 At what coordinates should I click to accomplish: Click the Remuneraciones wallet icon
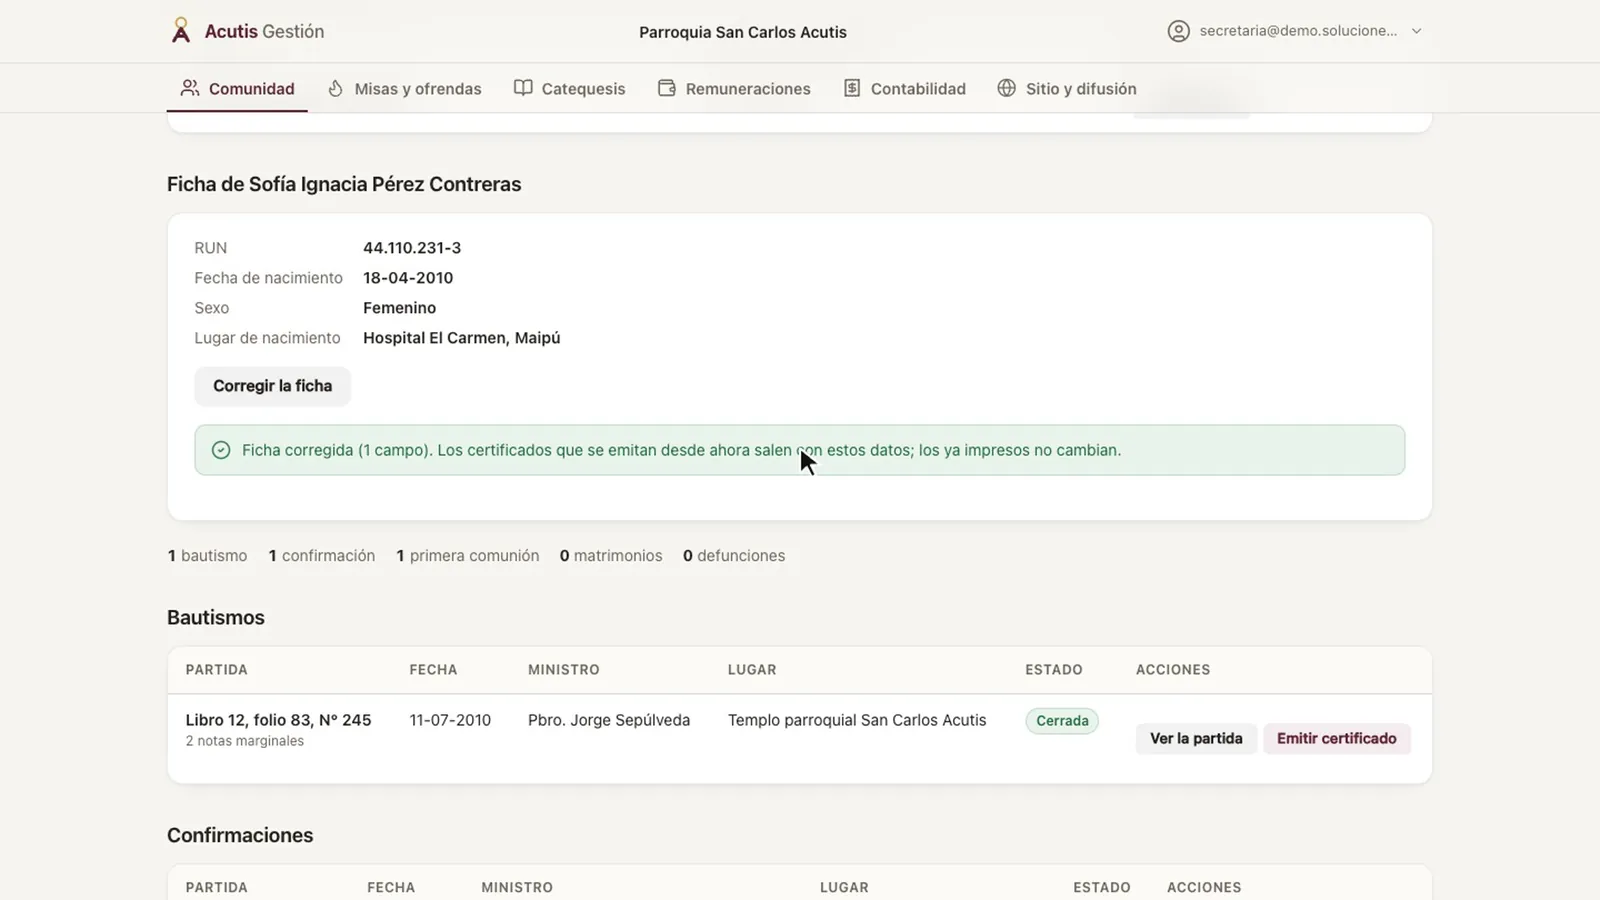click(x=667, y=88)
